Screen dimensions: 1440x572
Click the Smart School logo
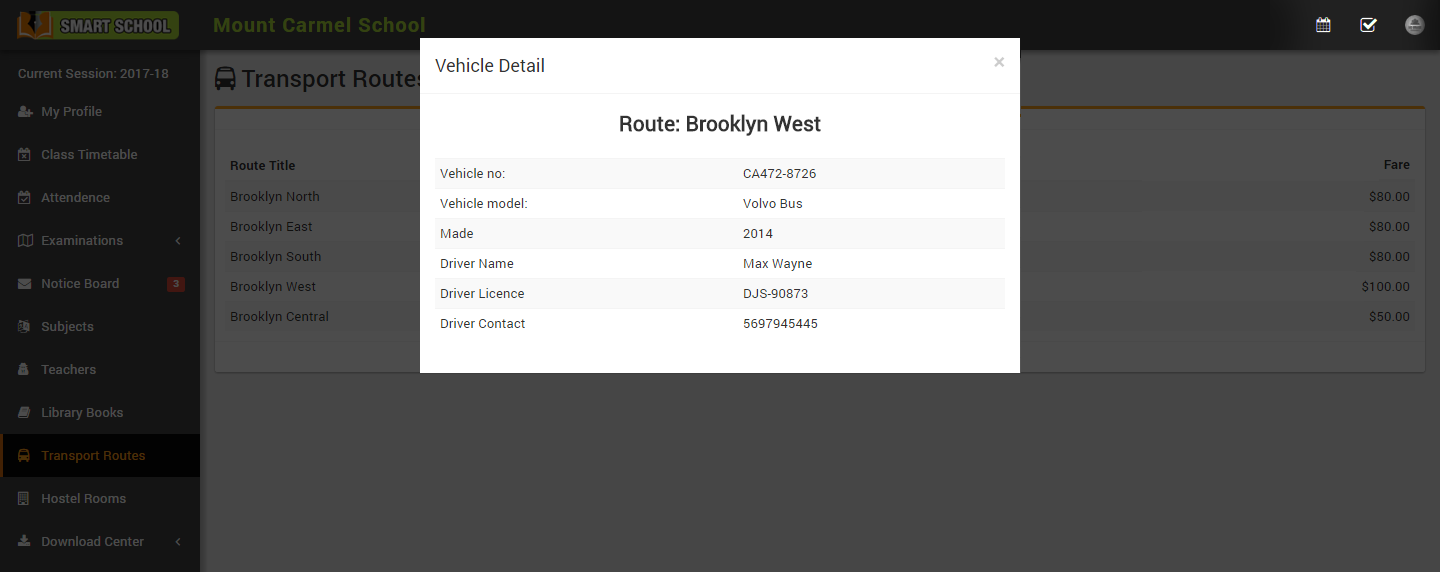98,25
